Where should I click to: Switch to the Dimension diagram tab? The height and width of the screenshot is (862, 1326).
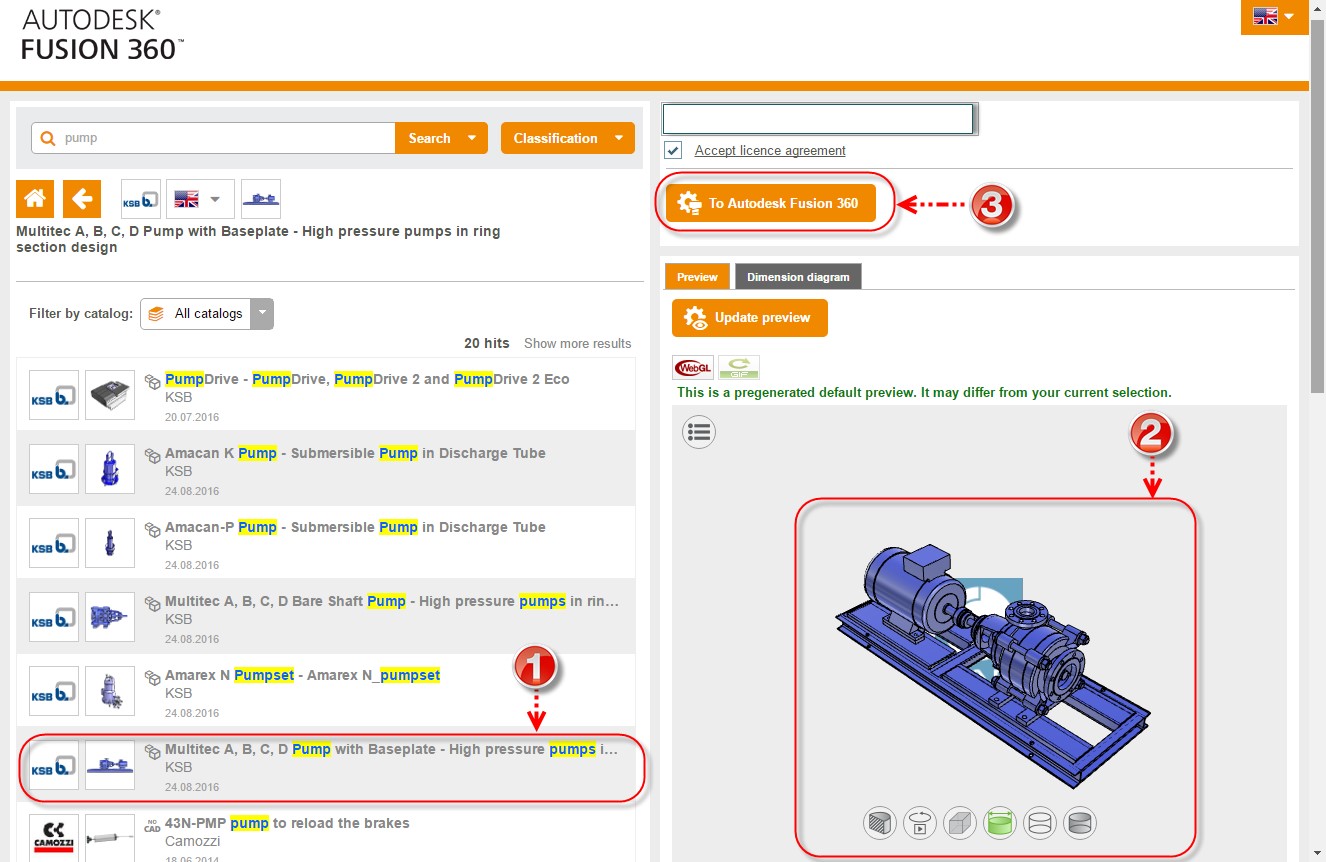(798, 276)
